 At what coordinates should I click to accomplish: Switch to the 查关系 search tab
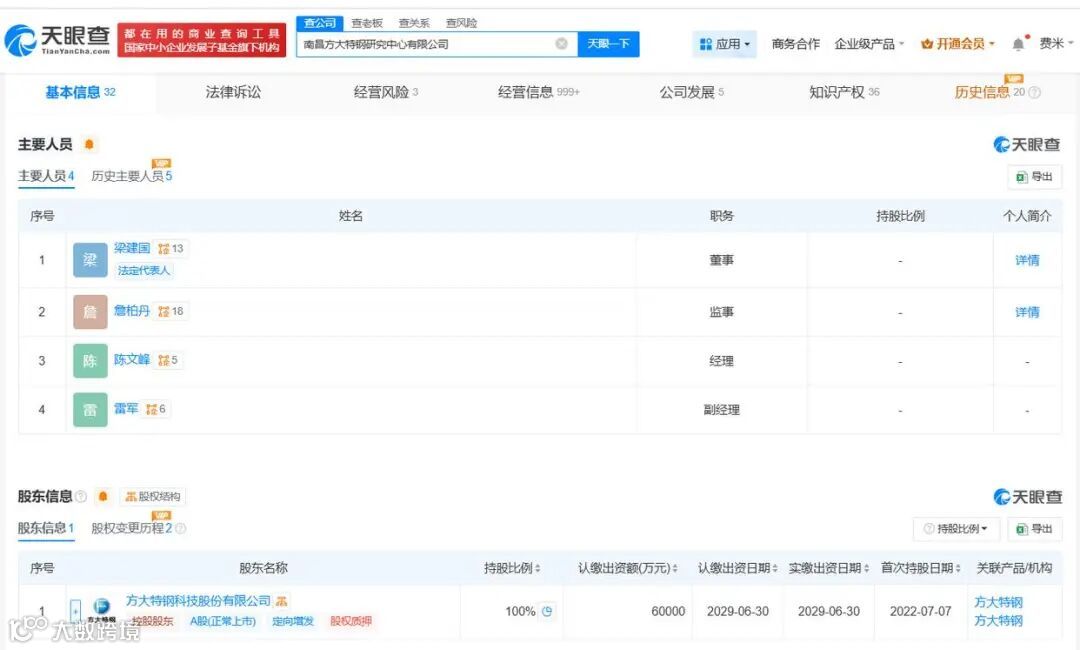click(x=414, y=23)
